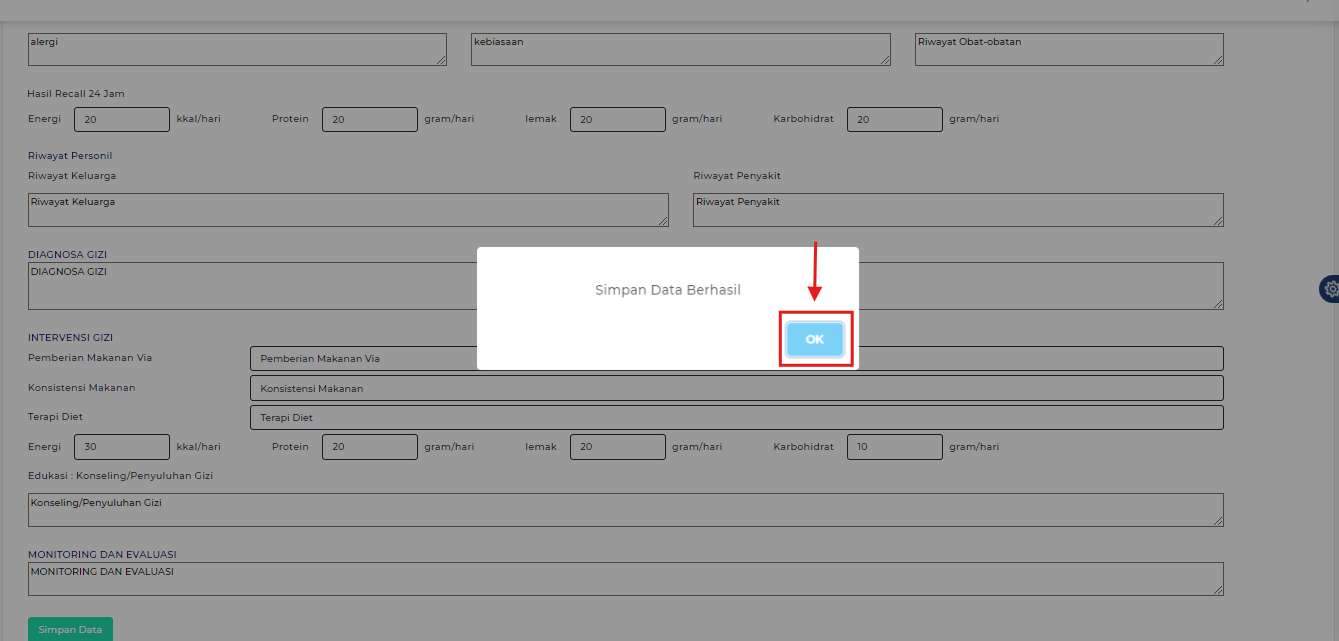Click resize handle of Riwayat Keluarga textarea
The height and width of the screenshot is (641, 1339).
[x=663, y=221]
